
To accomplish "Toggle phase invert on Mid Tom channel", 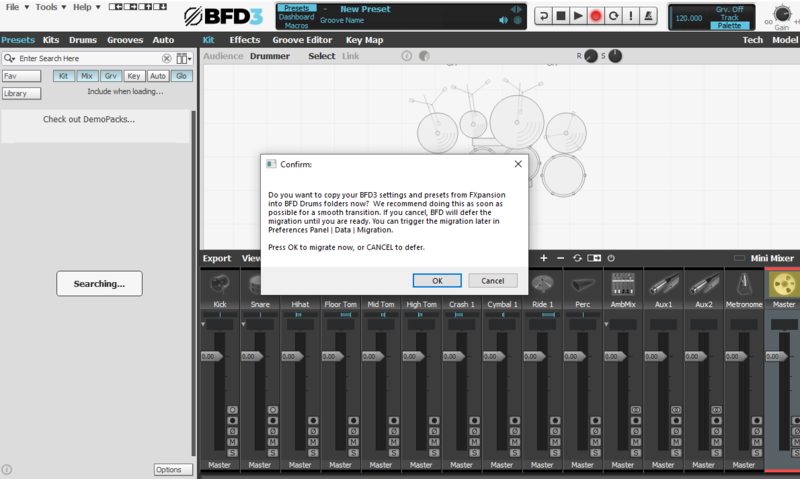I will click(394, 431).
